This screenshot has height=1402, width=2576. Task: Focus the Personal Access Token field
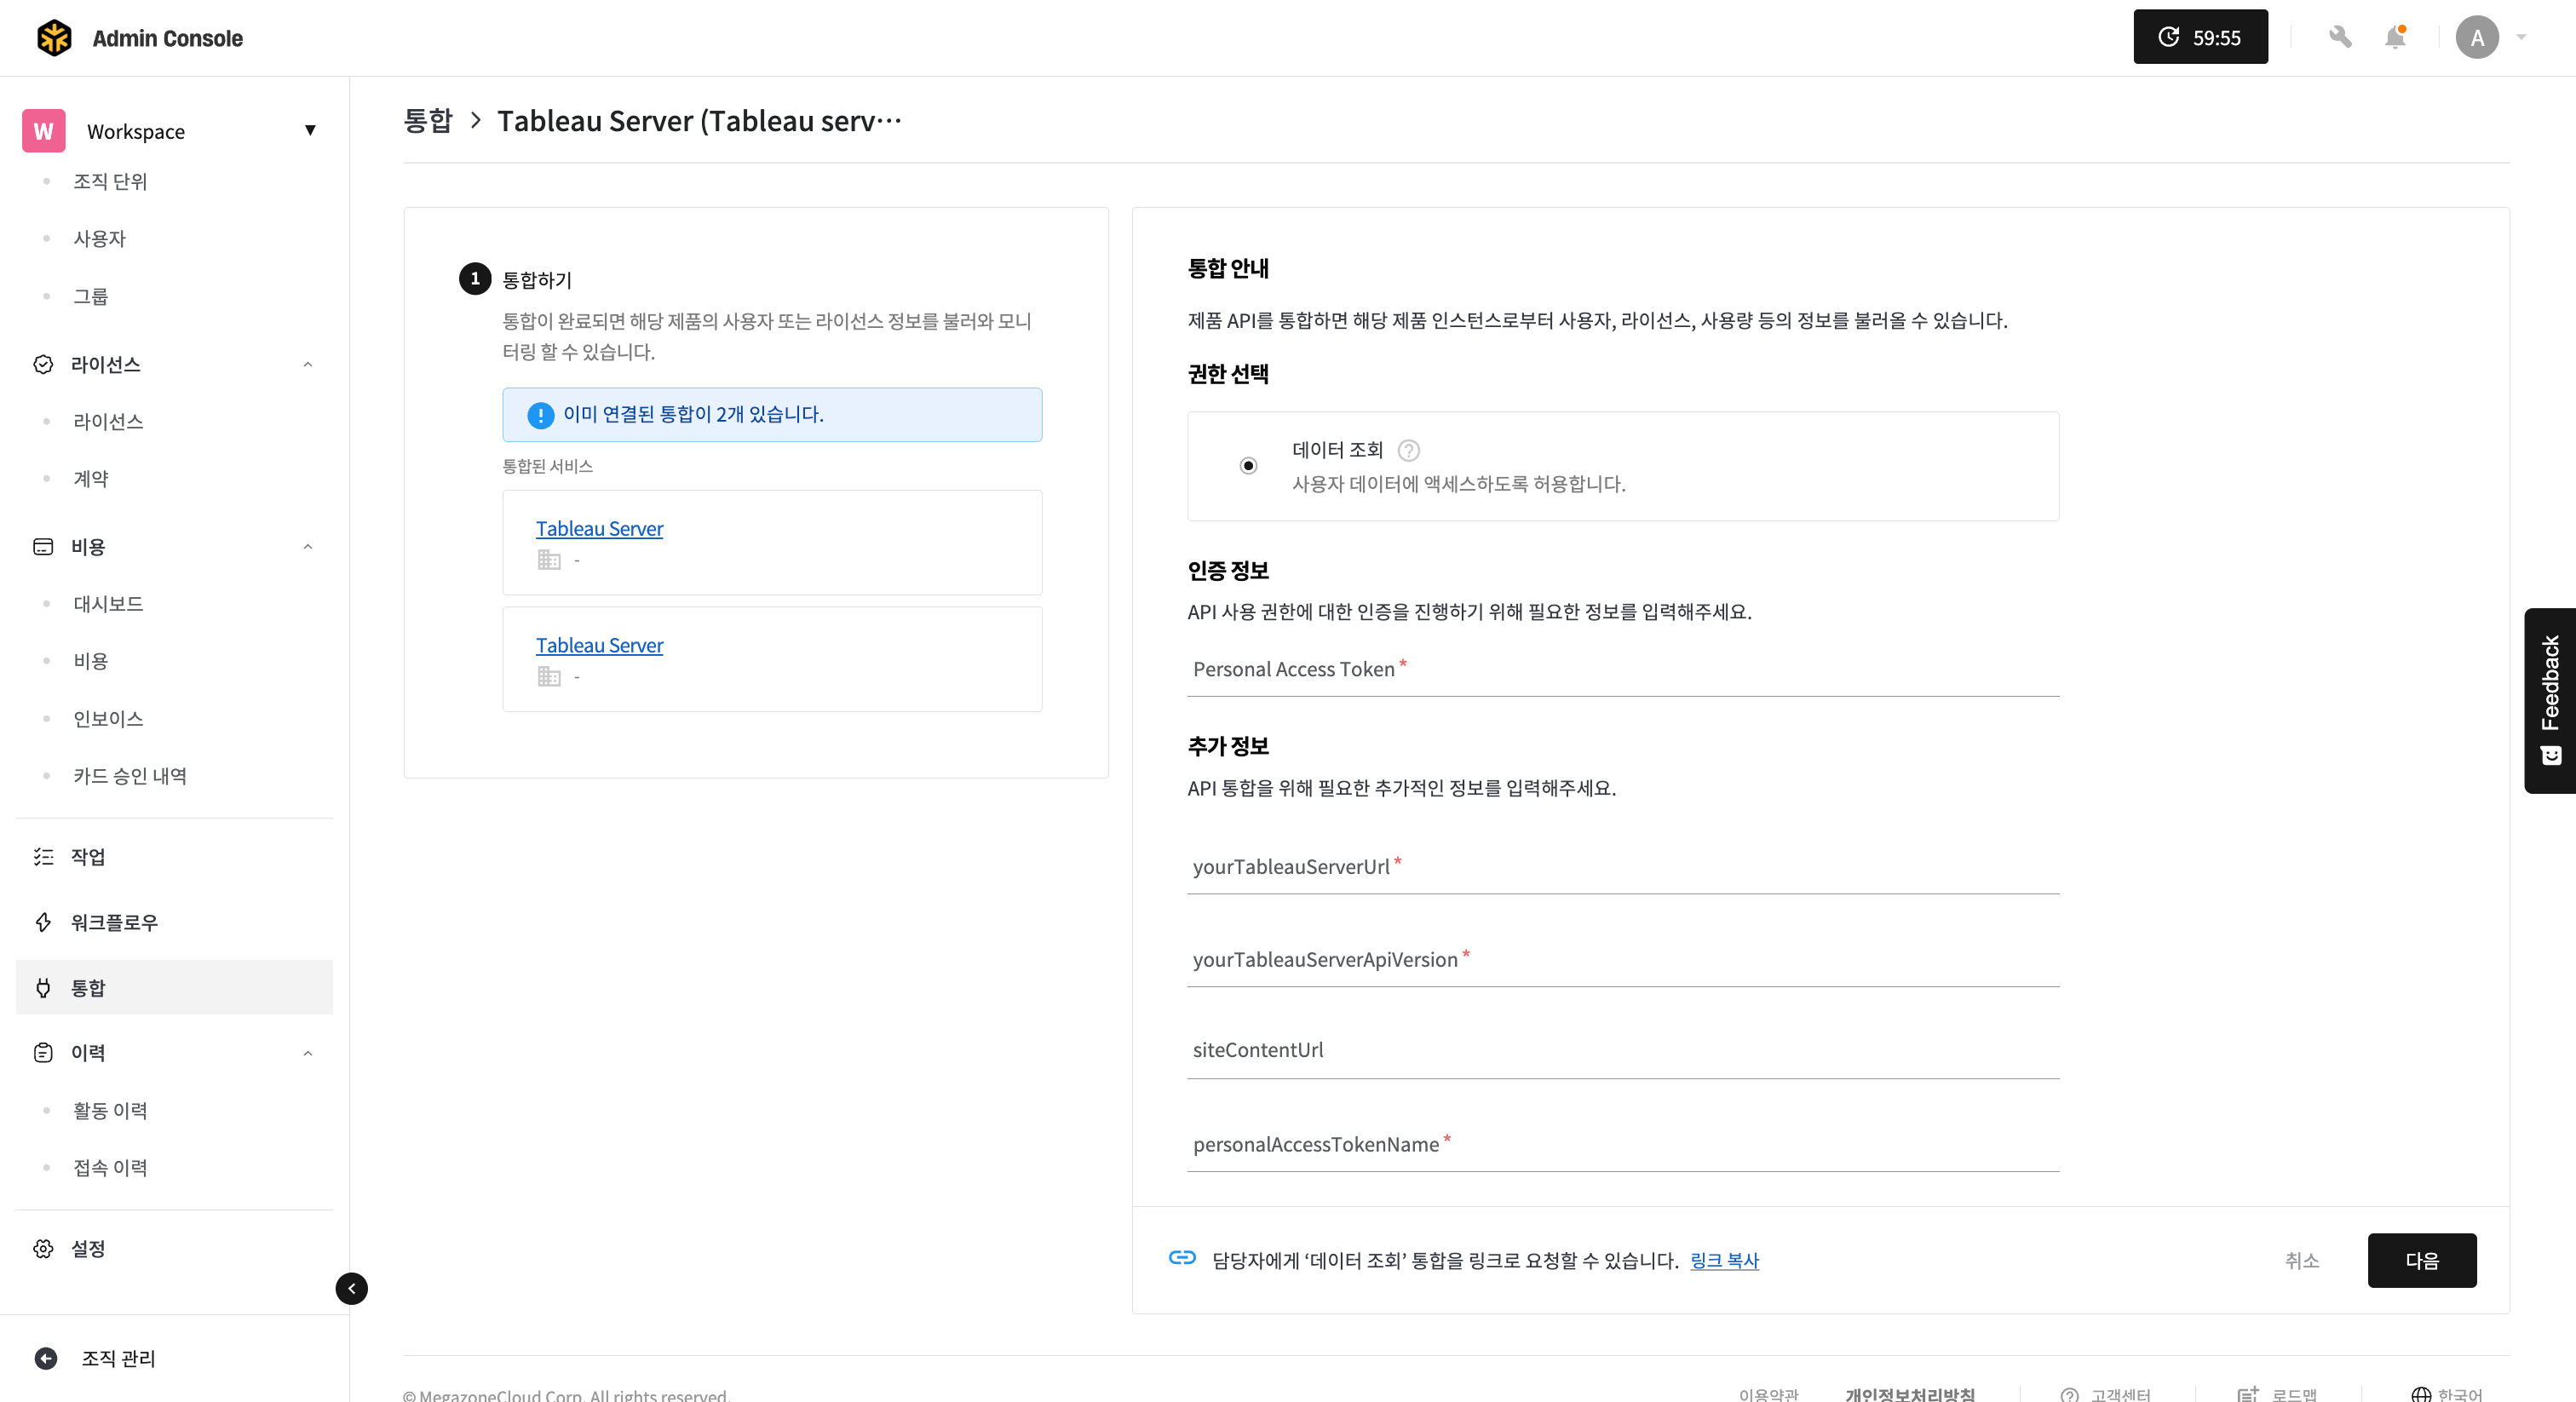(1622, 670)
